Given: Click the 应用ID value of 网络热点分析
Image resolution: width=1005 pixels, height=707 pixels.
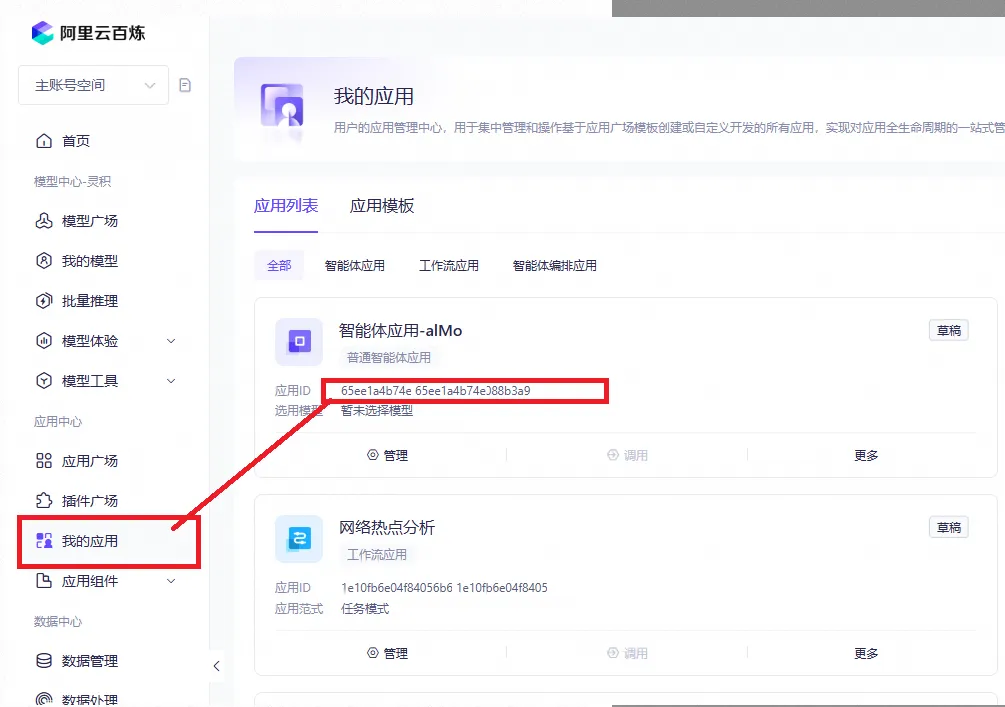Looking at the screenshot, I should click(x=444, y=588).
